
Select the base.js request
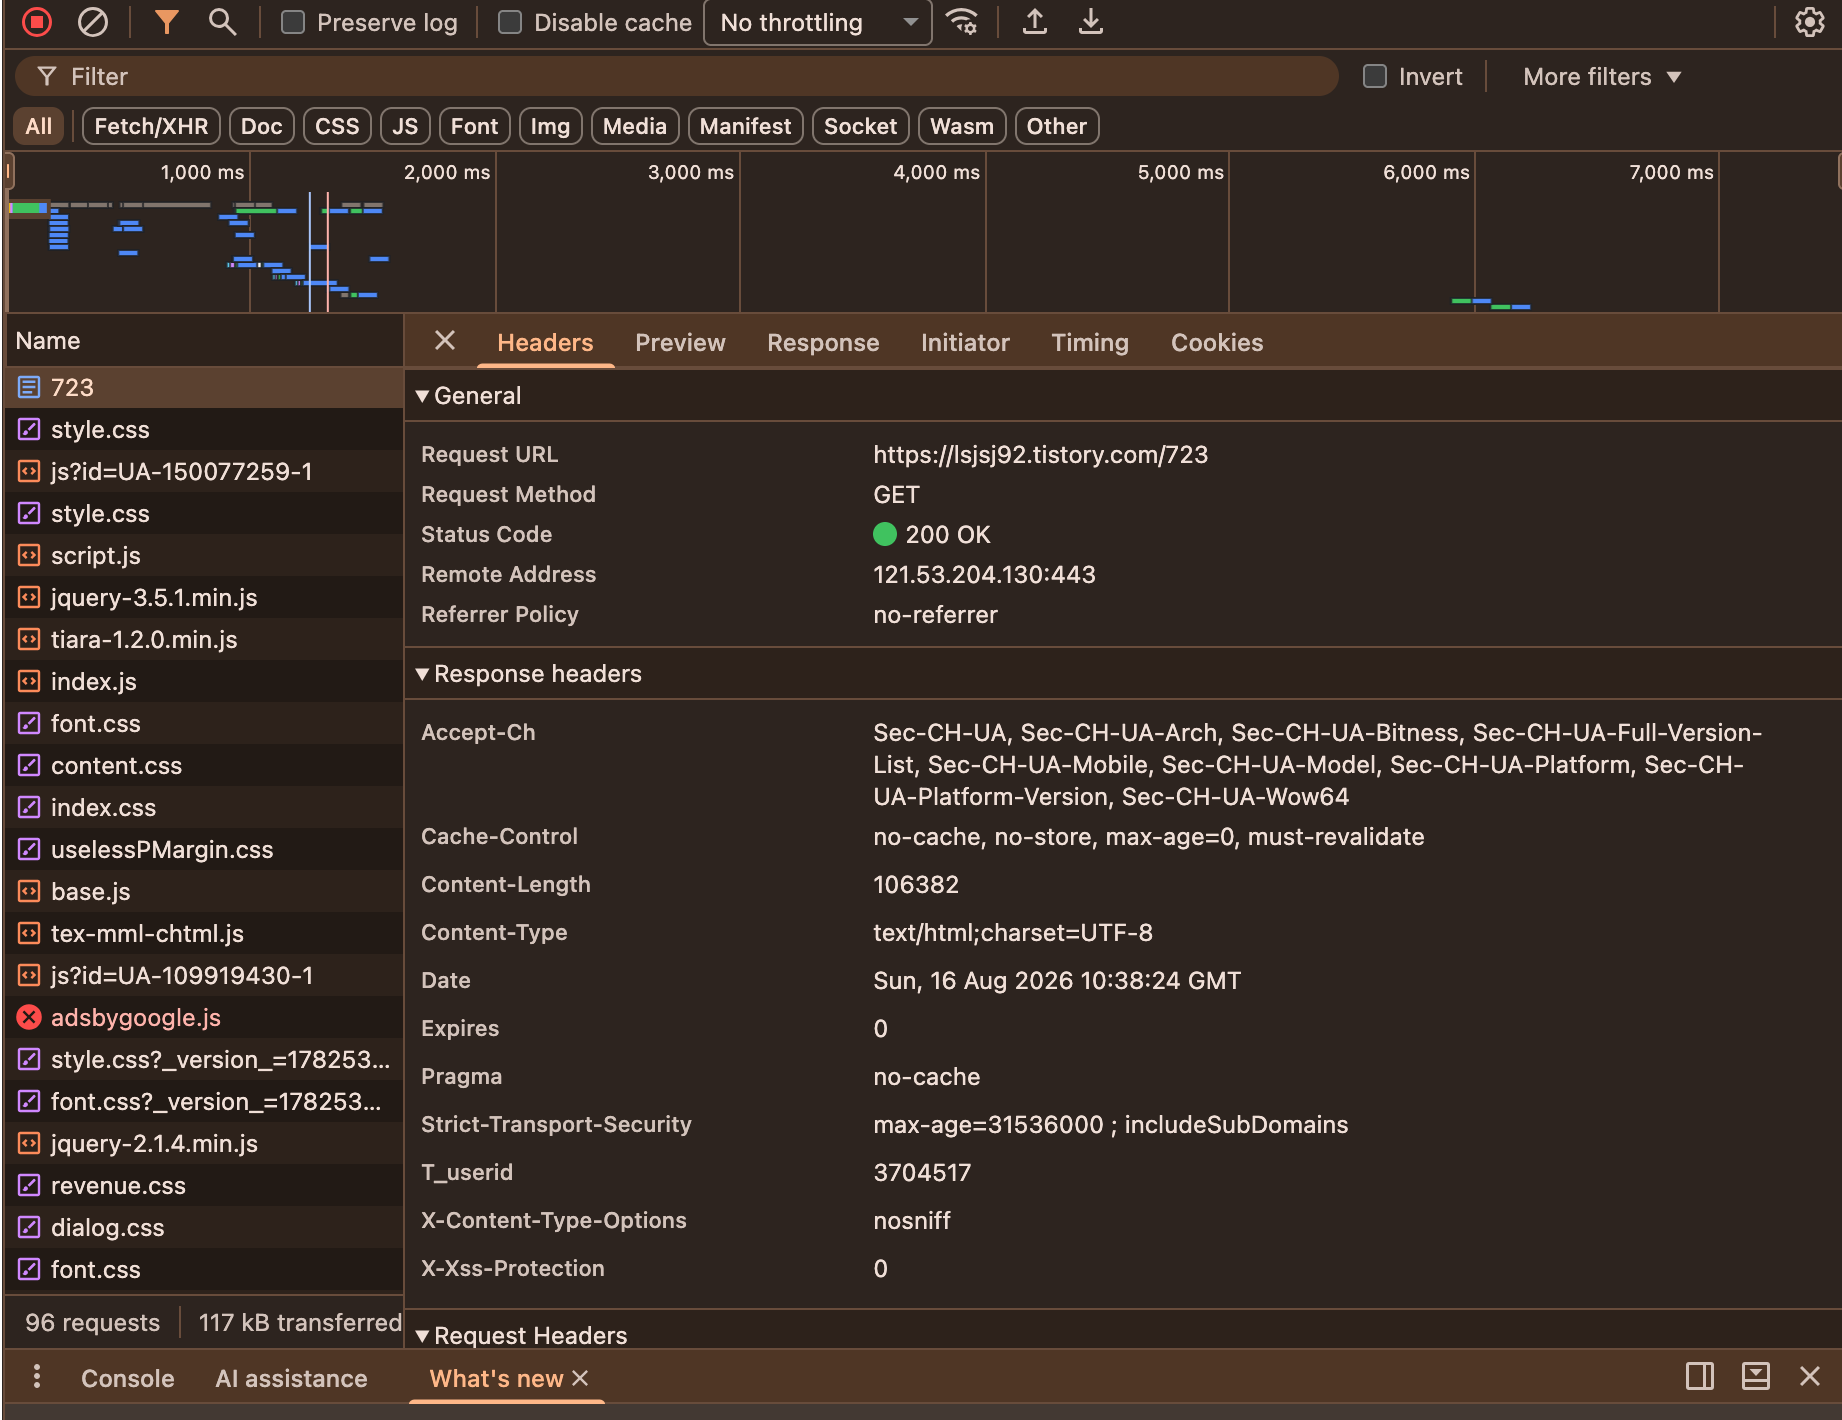tap(204, 891)
